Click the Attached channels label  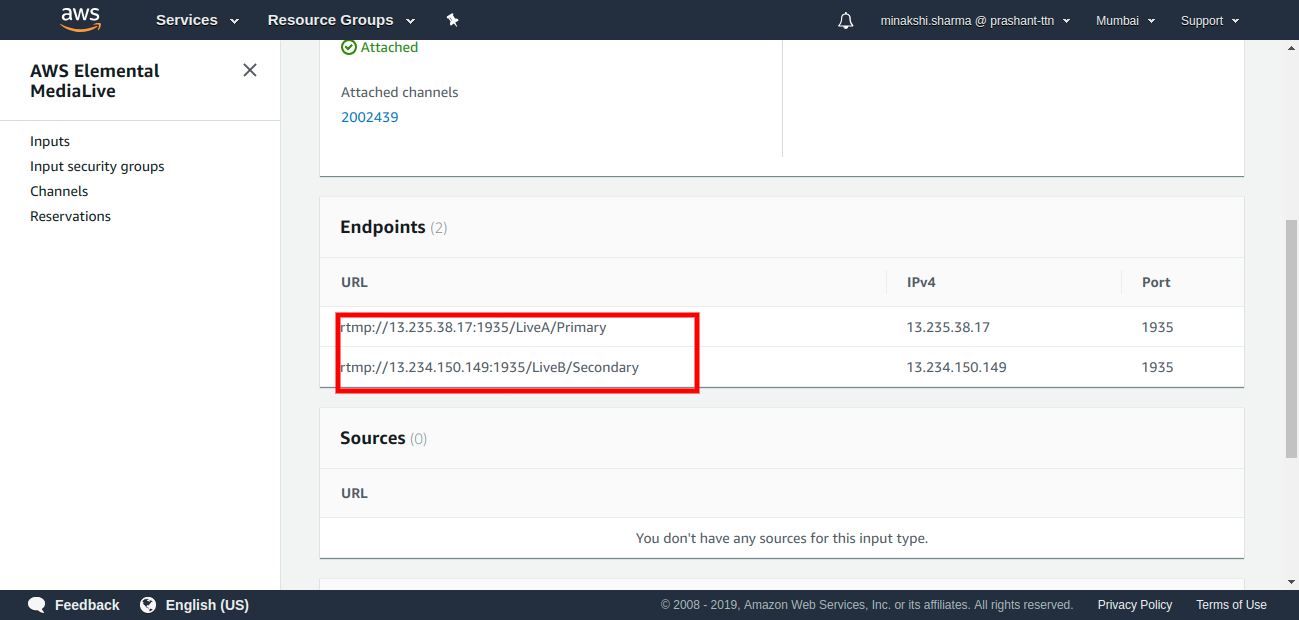pyautogui.click(x=399, y=92)
